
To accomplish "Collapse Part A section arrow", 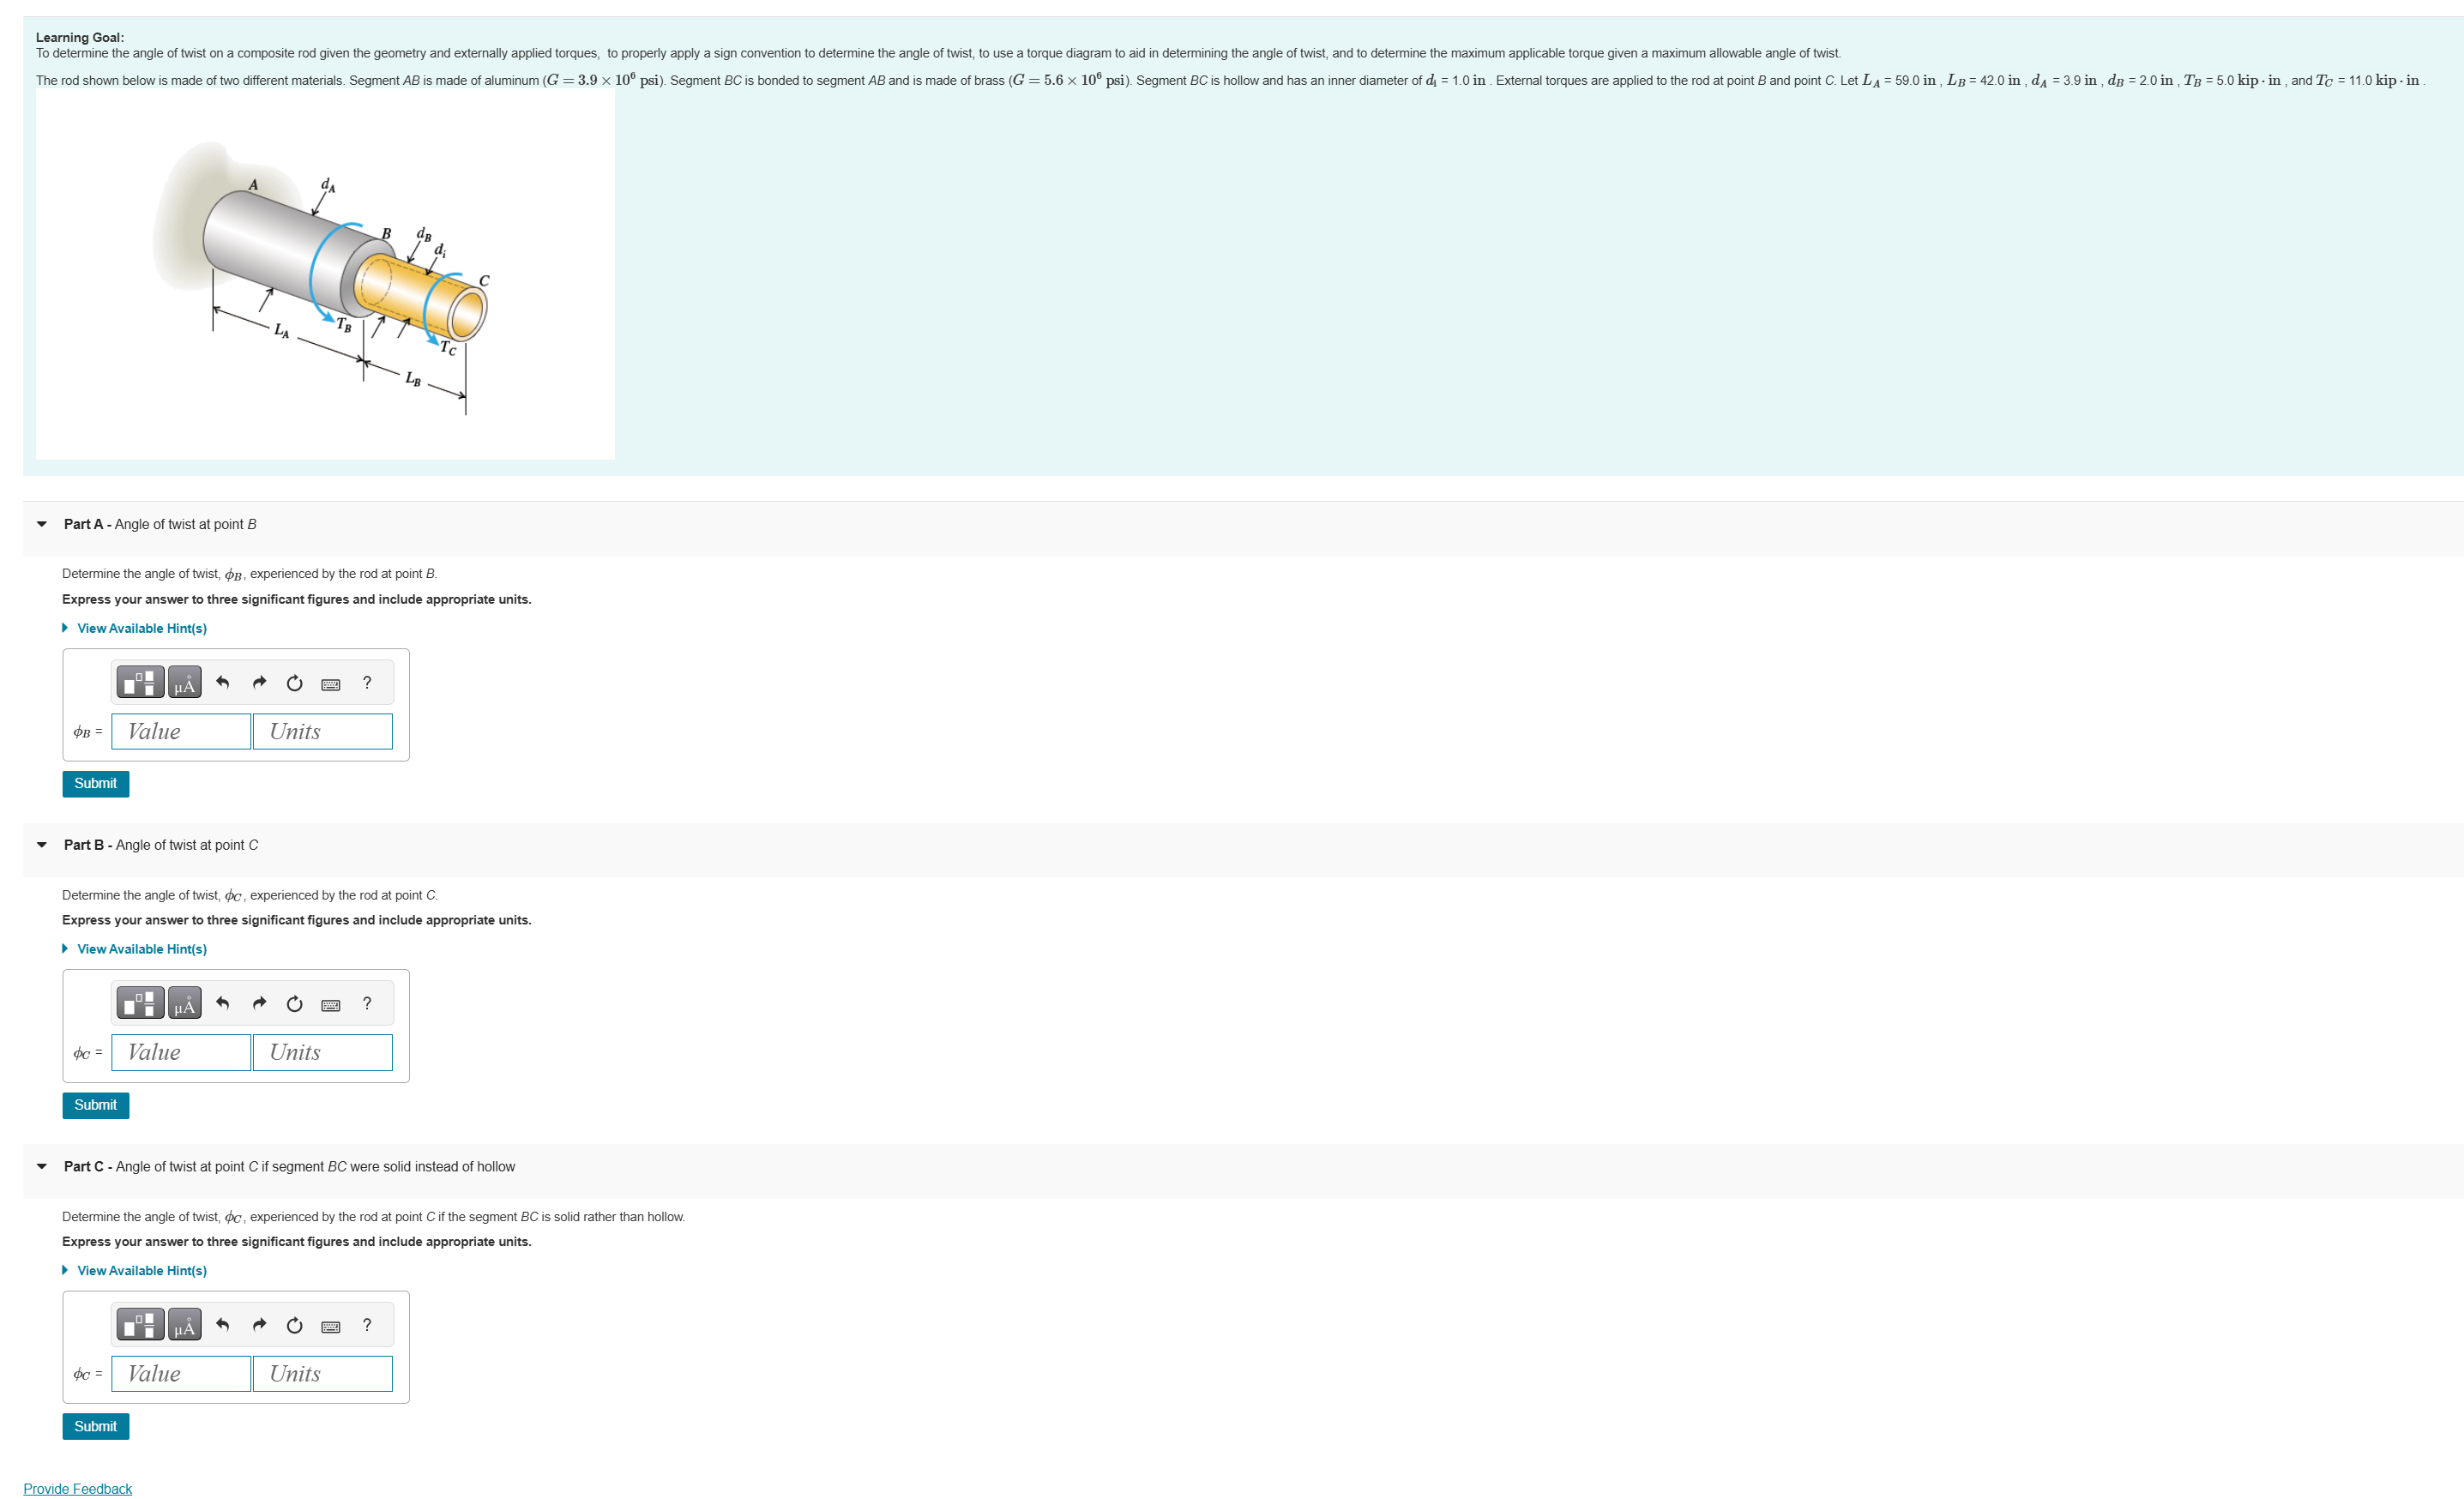I will (42, 524).
